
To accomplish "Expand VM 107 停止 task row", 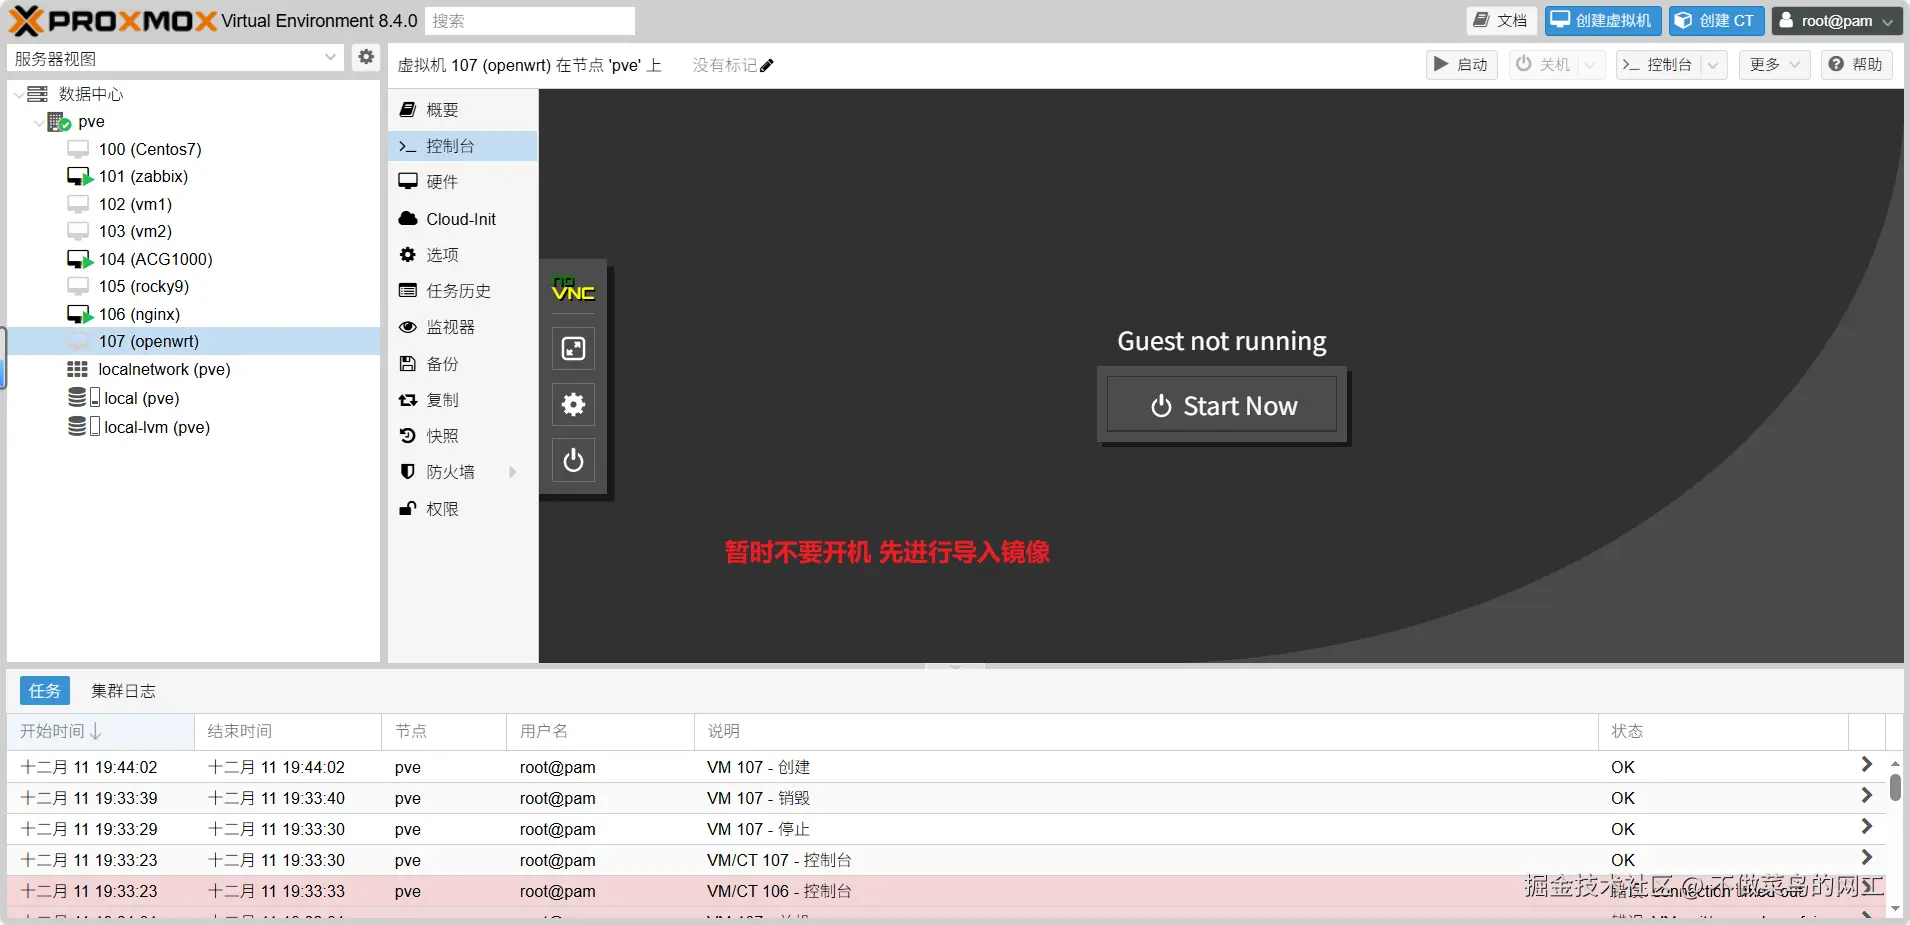I will coord(1866,826).
